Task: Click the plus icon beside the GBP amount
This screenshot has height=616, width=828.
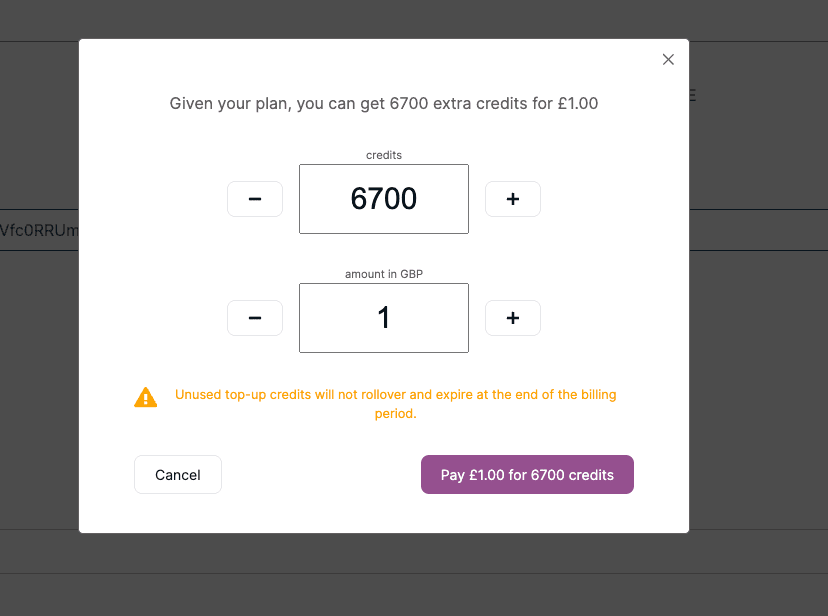Action: (512, 318)
